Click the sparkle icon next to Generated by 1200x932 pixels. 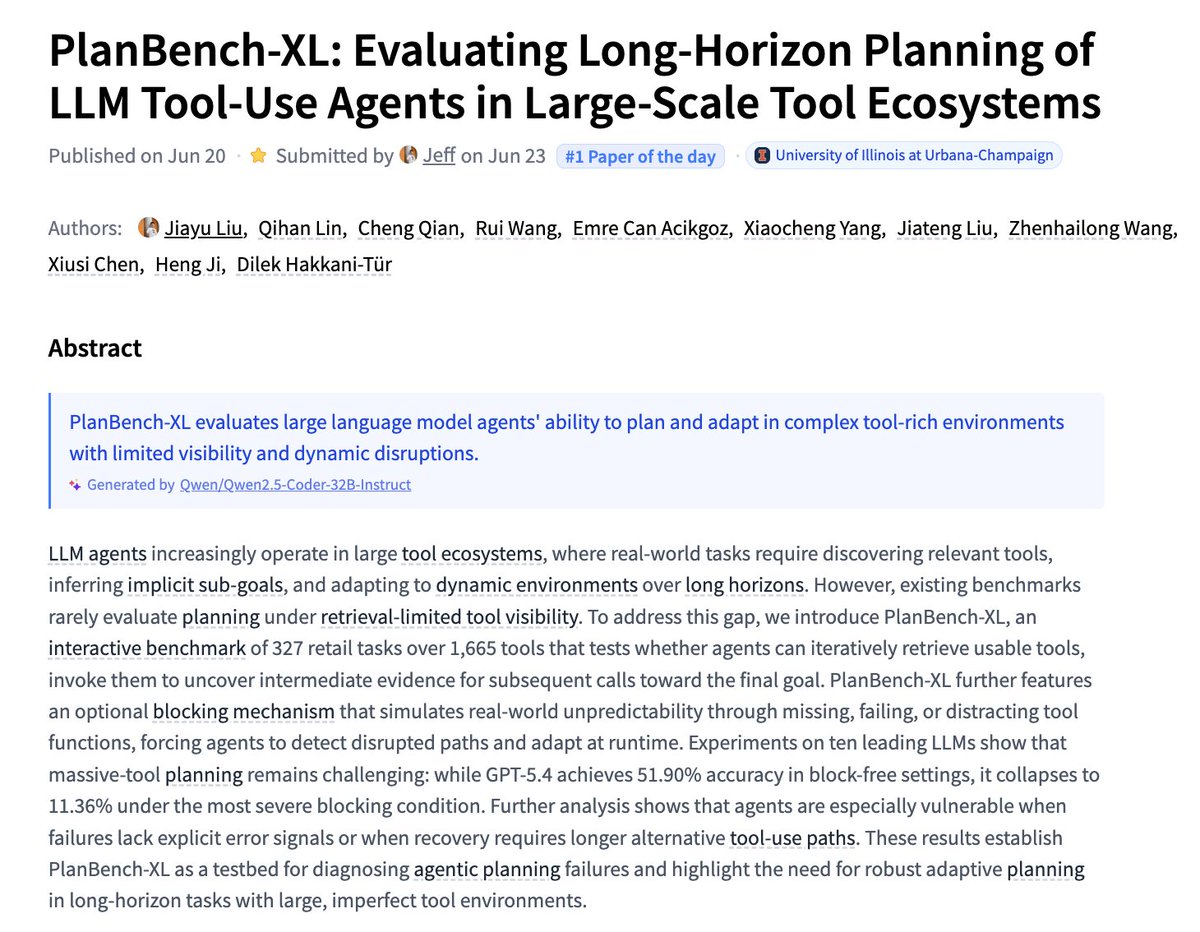pos(74,485)
